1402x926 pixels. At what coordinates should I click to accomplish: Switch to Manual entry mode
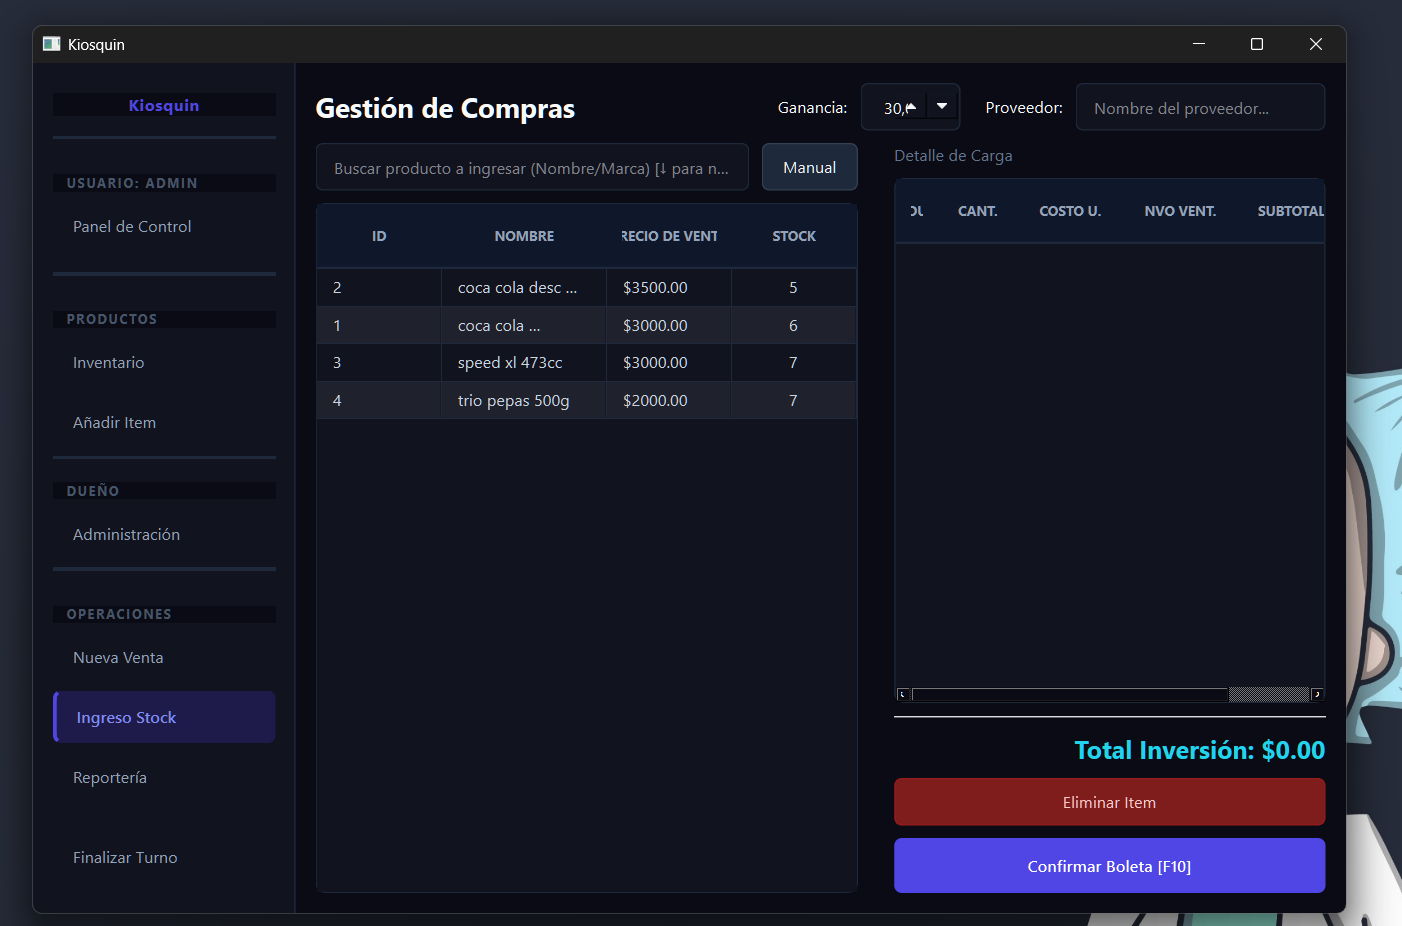click(809, 166)
